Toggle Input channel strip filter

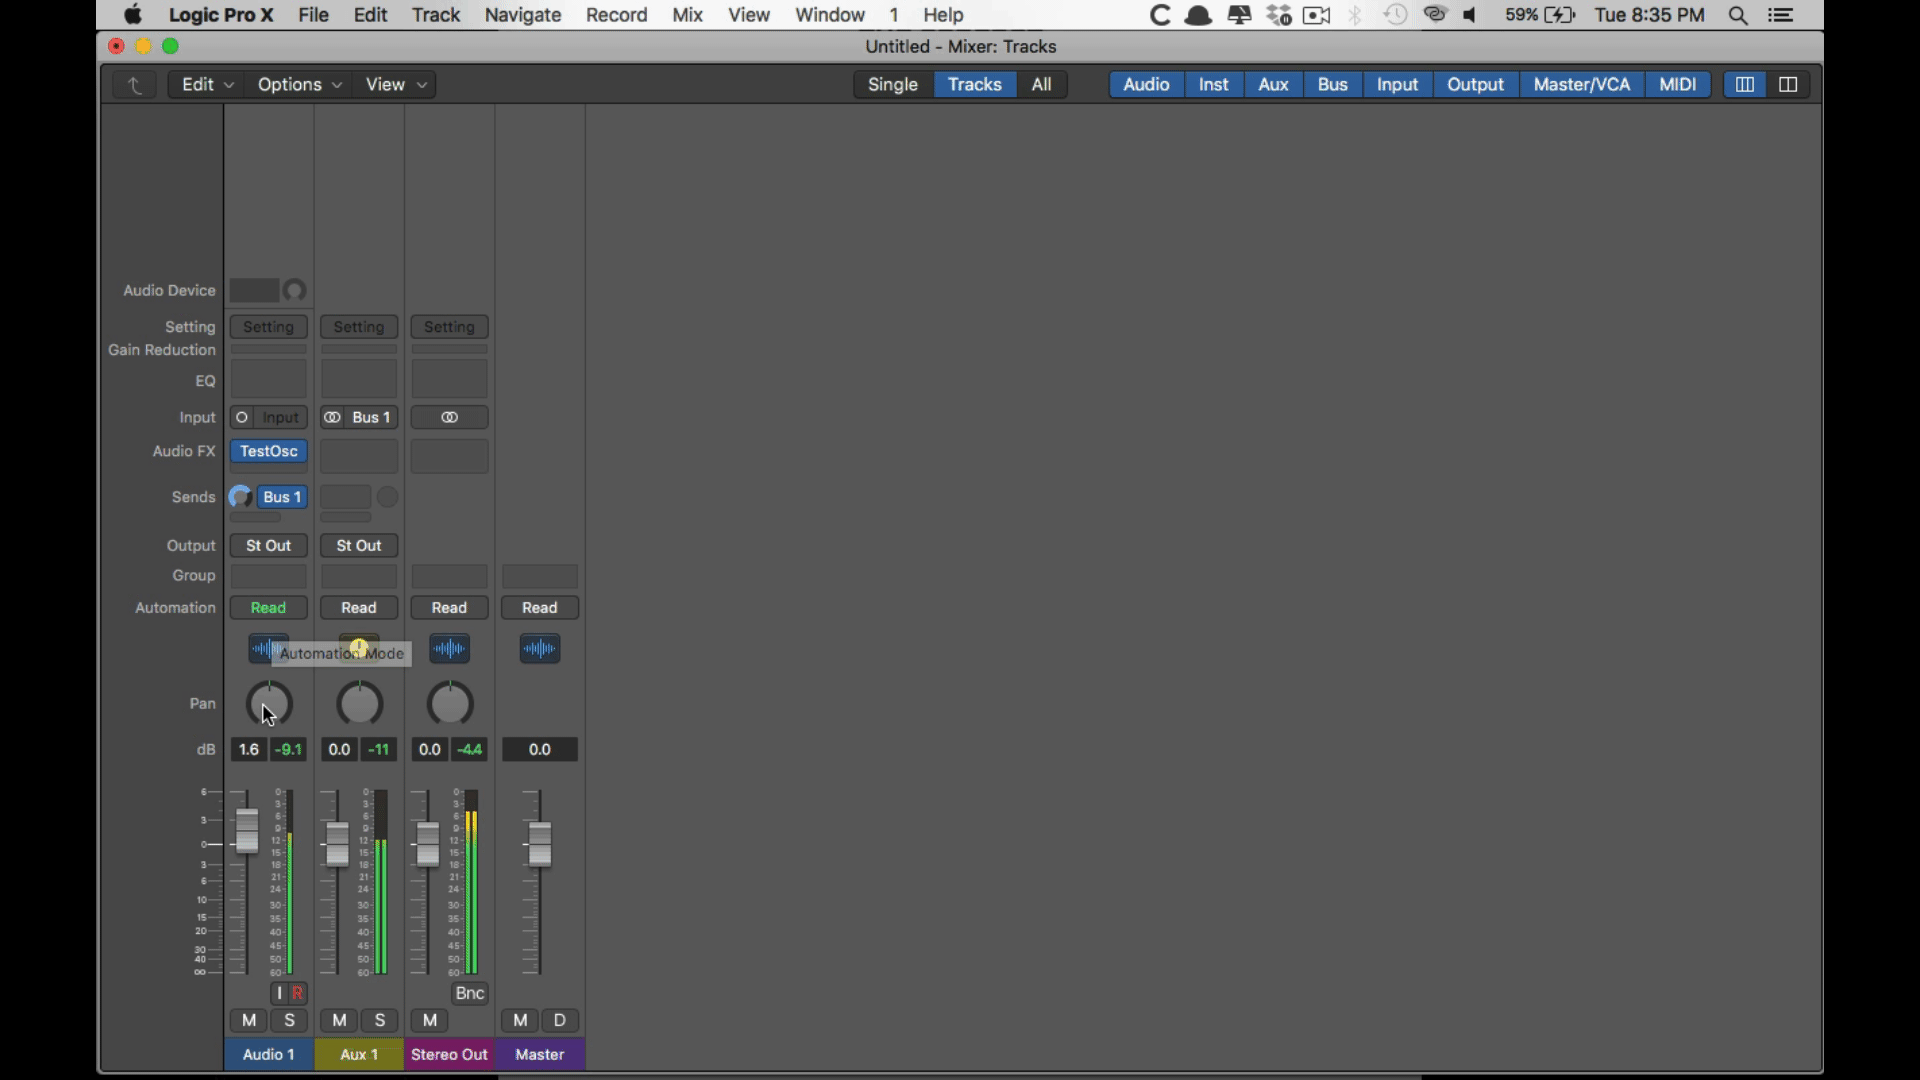click(1397, 85)
